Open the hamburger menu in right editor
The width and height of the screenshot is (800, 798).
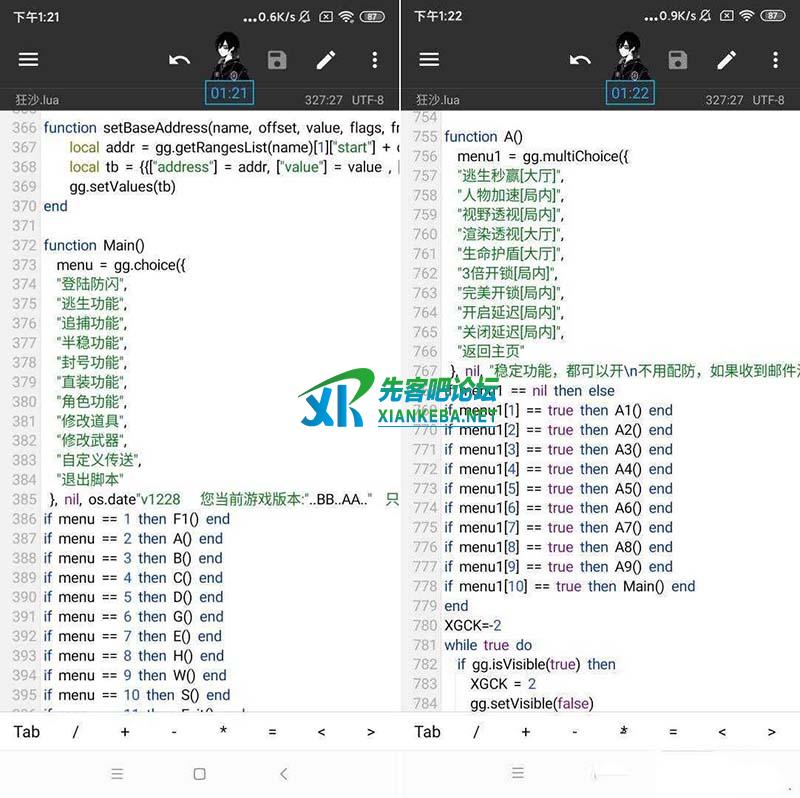429,60
